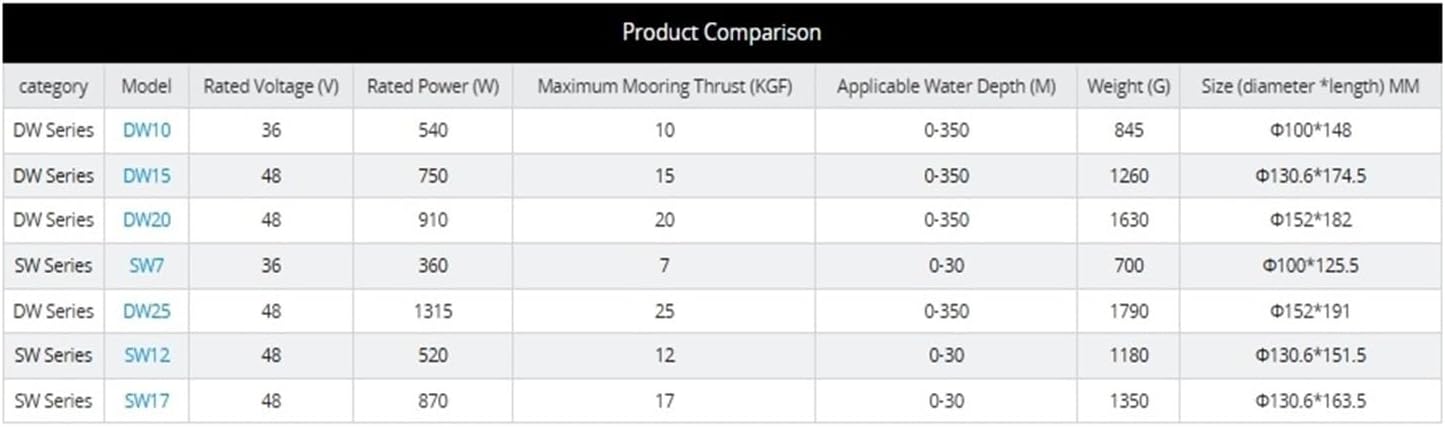The height and width of the screenshot is (427, 1445).
Task: Click the 845 weight cell
Action: [x=1128, y=130]
